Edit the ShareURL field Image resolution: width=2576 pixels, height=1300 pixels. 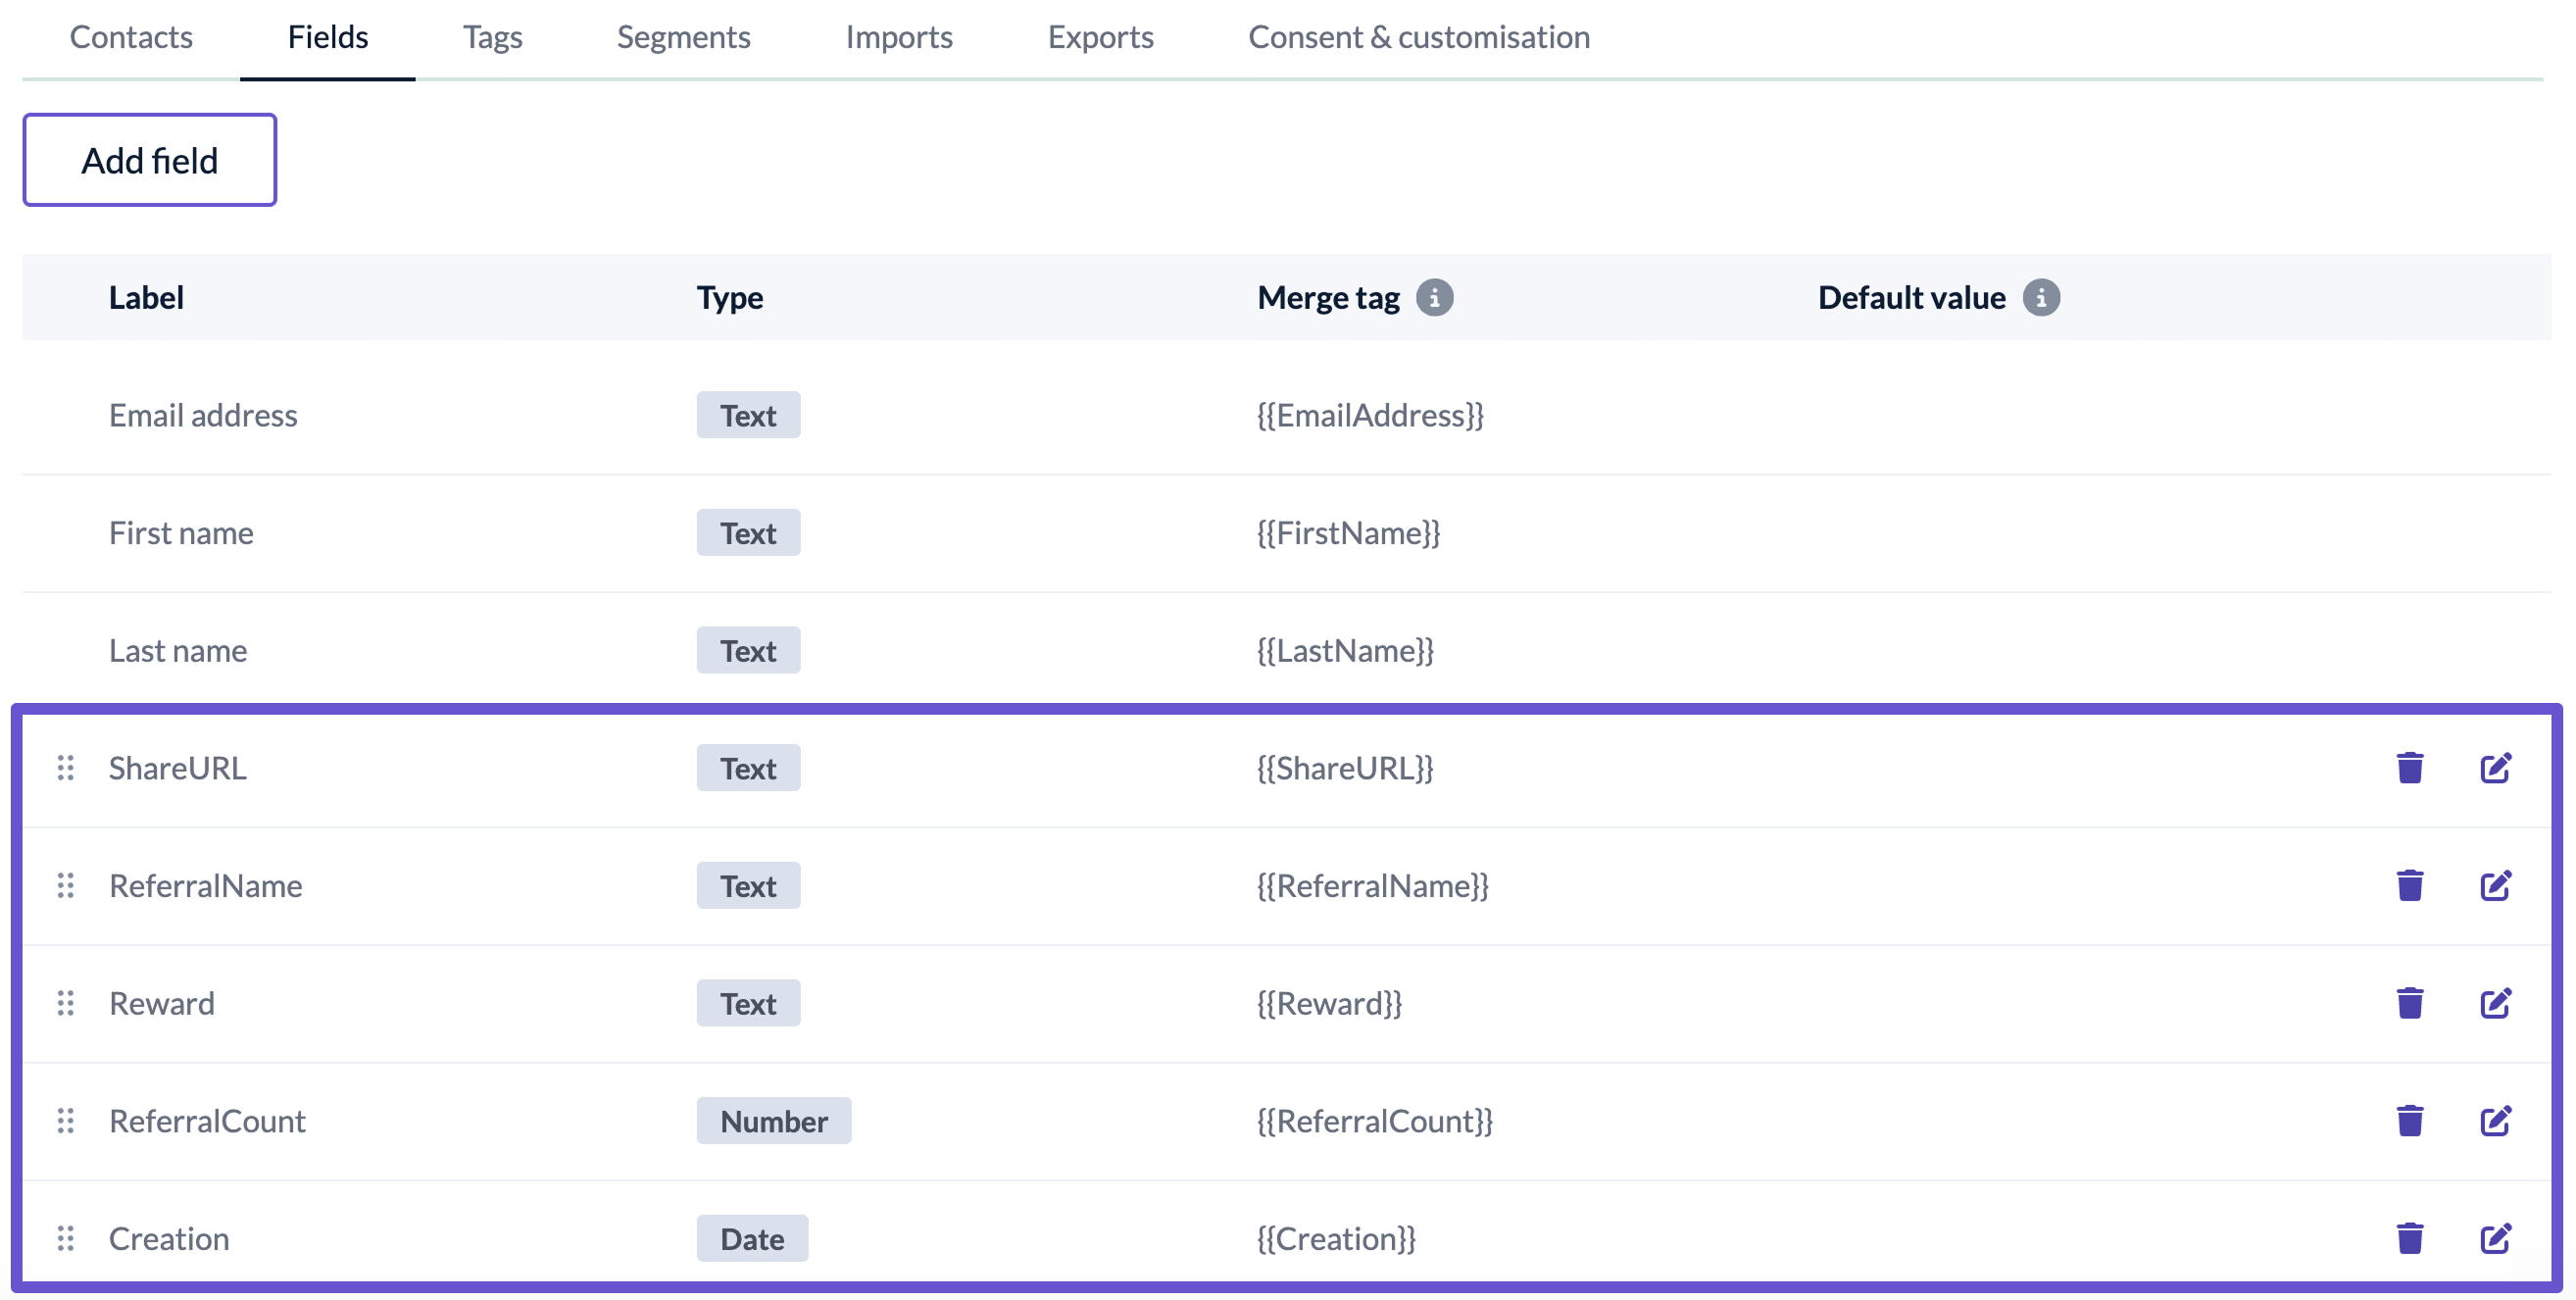coord(2496,768)
